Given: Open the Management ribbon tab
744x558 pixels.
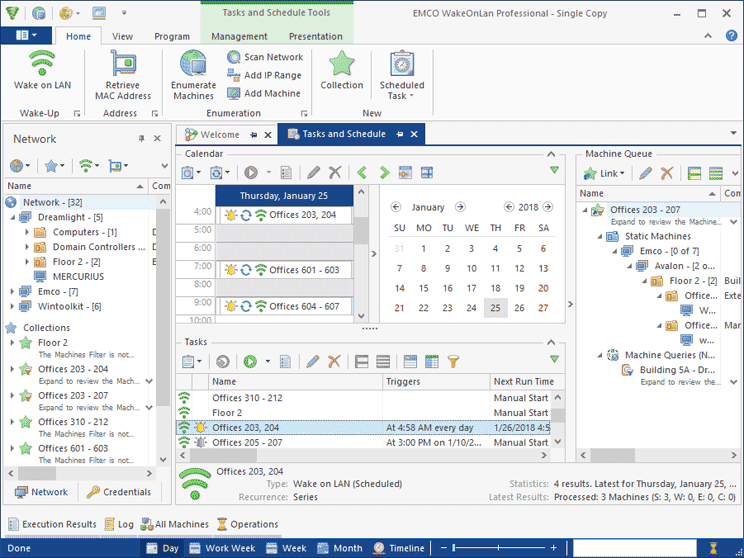Looking at the screenshot, I should 239,36.
